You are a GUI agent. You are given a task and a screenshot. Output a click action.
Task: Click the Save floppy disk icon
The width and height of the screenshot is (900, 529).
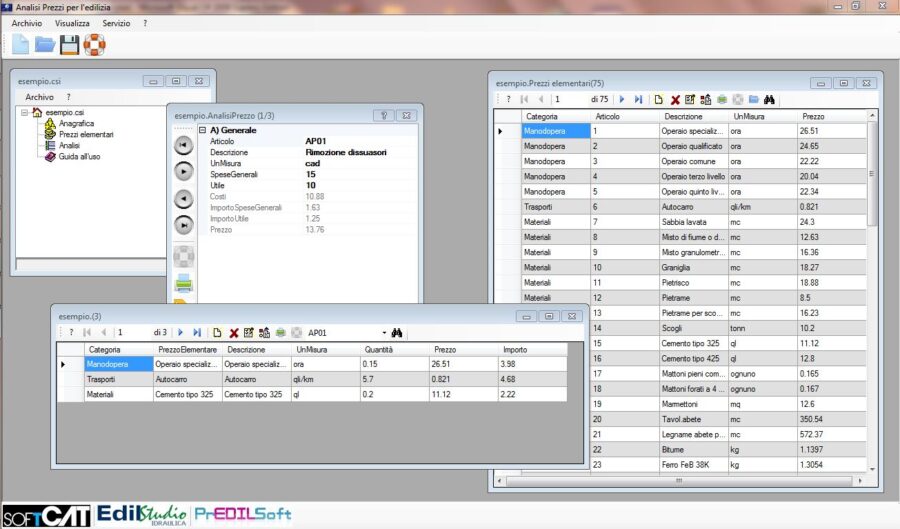[x=69, y=44]
